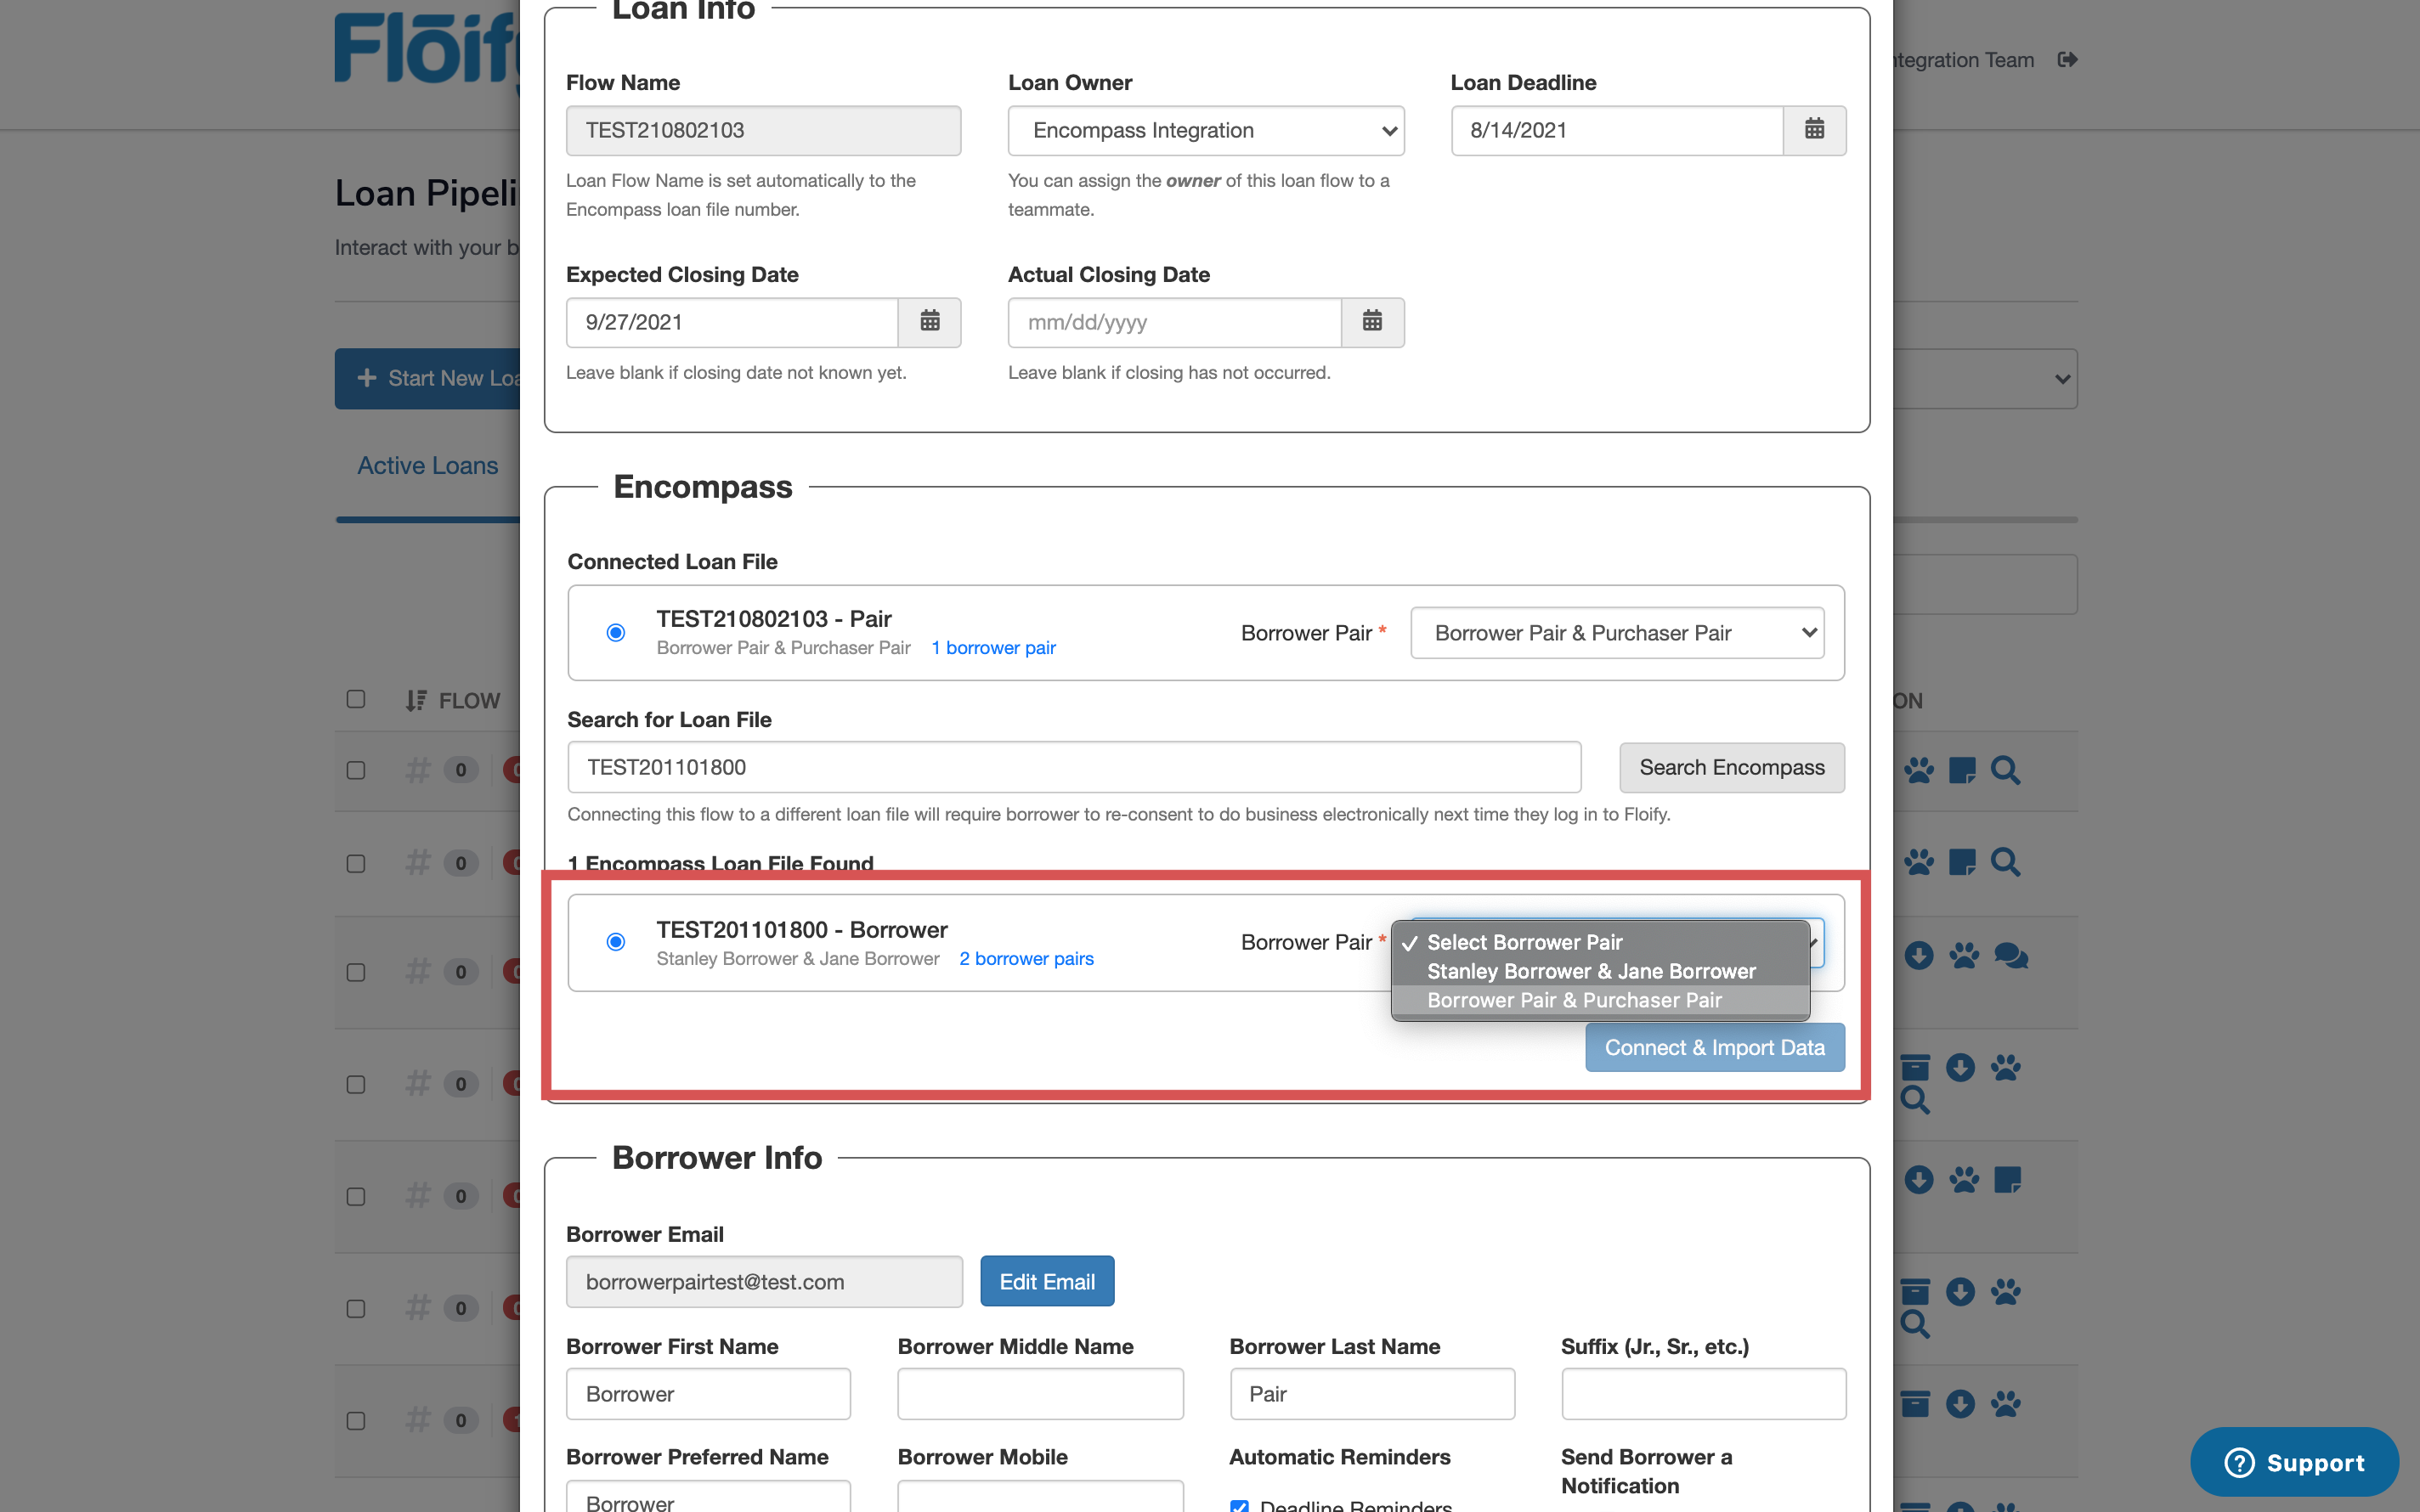Open the connected file Borrower Pair dropdown
The image size is (2420, 1512).
coord(1617,633)
